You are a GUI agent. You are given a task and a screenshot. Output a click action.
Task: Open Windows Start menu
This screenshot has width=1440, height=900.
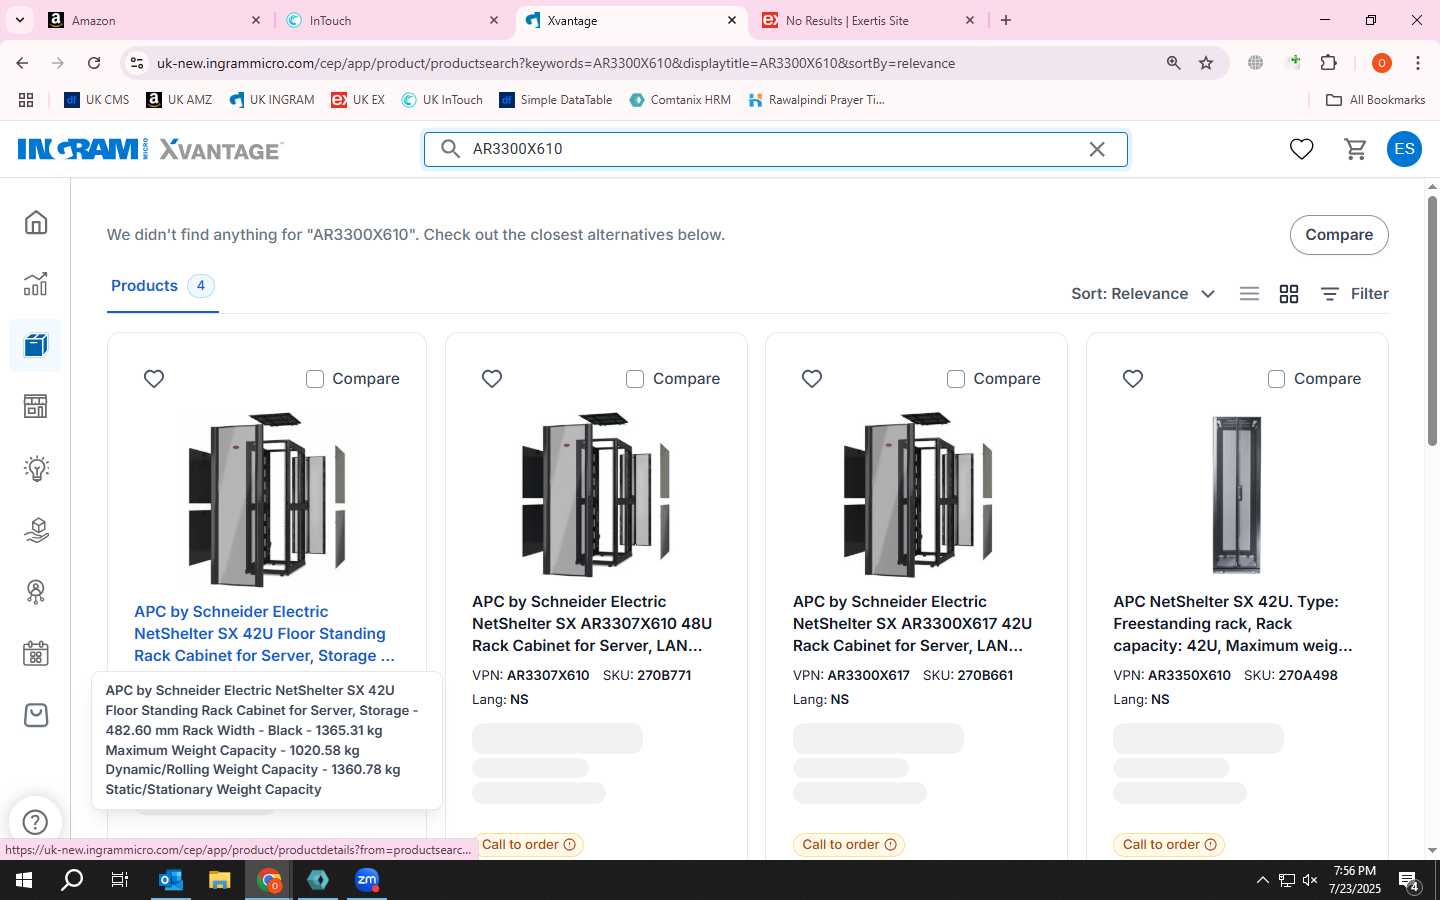click(x=24, y=880)
